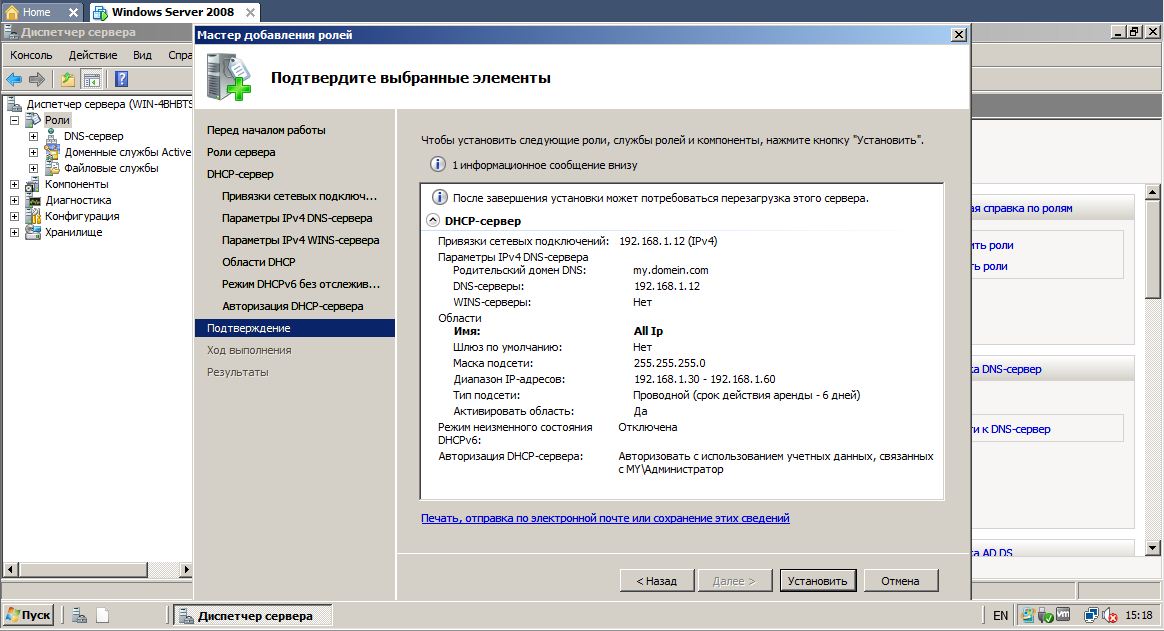Open Области DHCP wizard step

258,262
